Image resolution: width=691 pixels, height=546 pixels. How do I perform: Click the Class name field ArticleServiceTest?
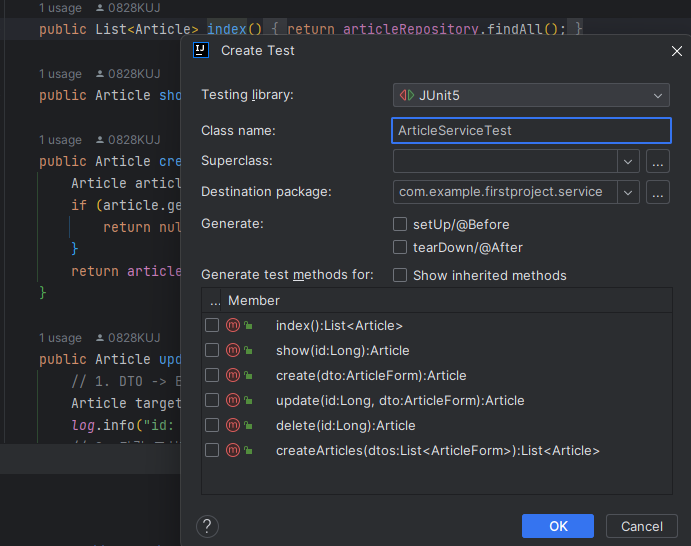[531, 130]
